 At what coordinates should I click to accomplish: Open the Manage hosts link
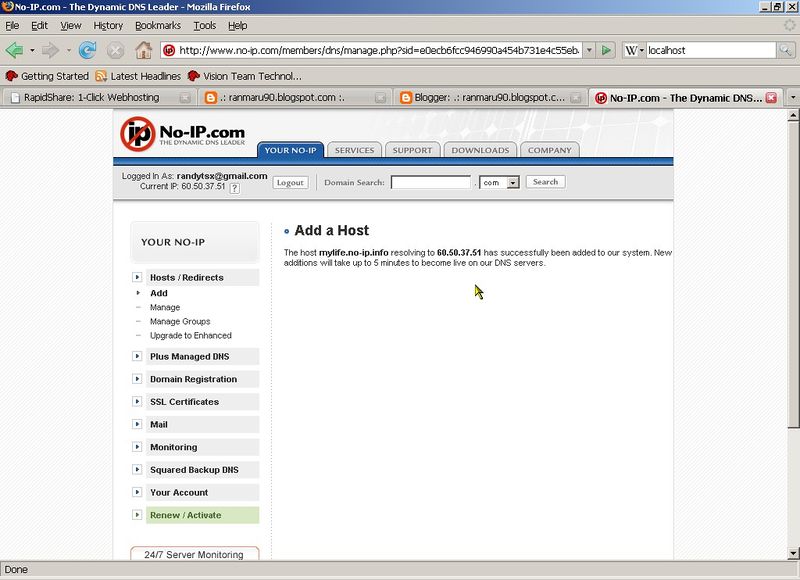(165, 307)
